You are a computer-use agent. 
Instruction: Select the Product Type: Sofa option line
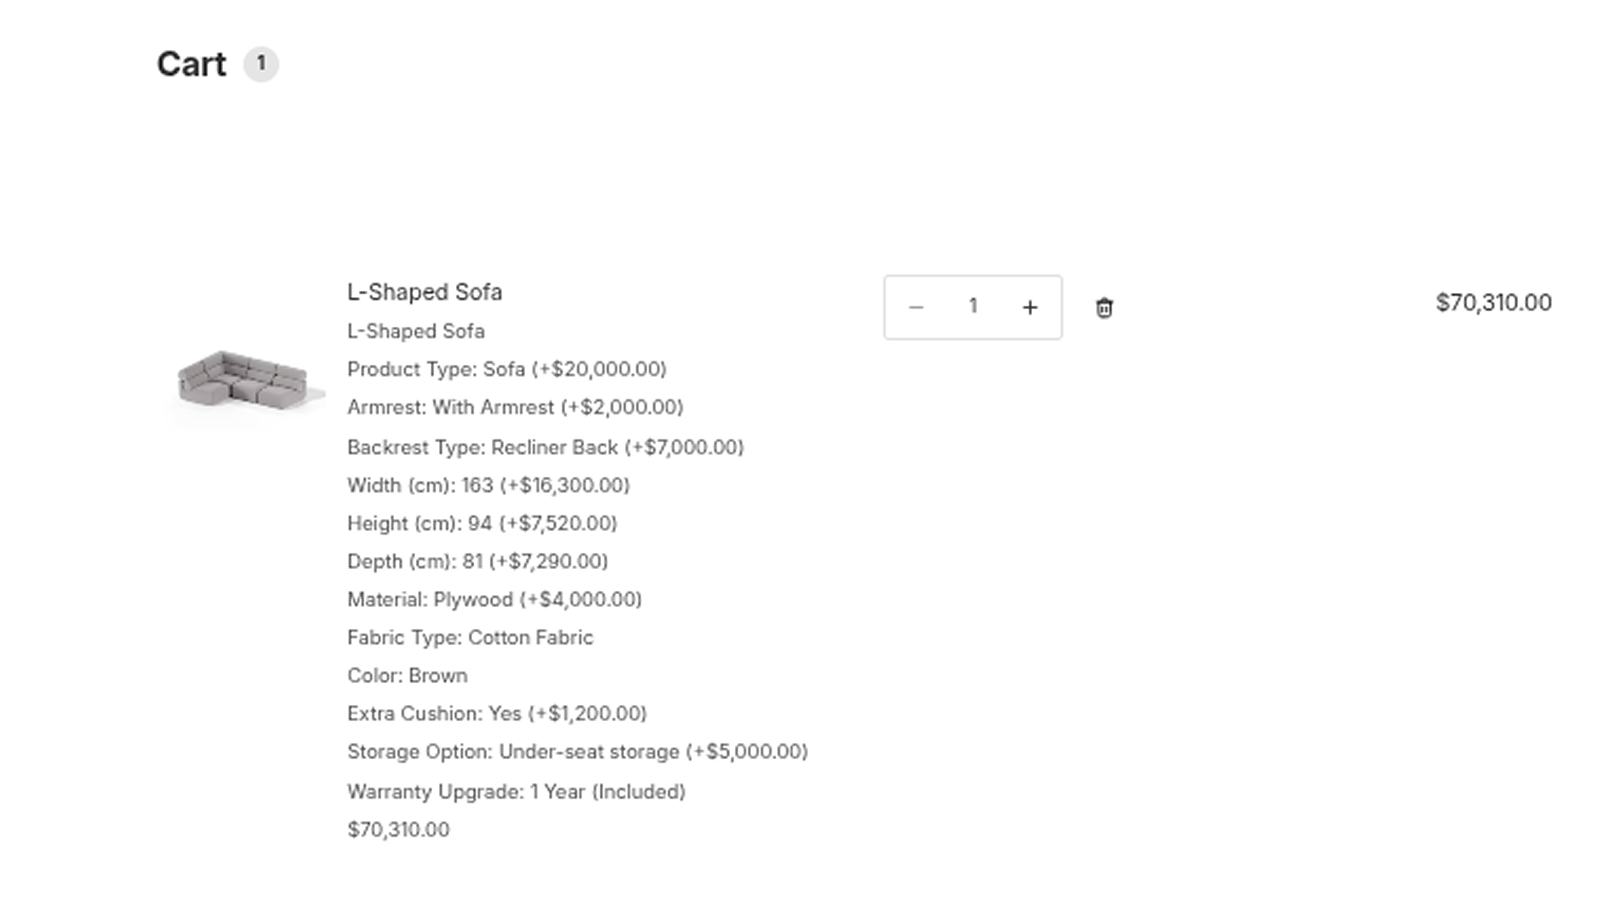pos(507,369)
